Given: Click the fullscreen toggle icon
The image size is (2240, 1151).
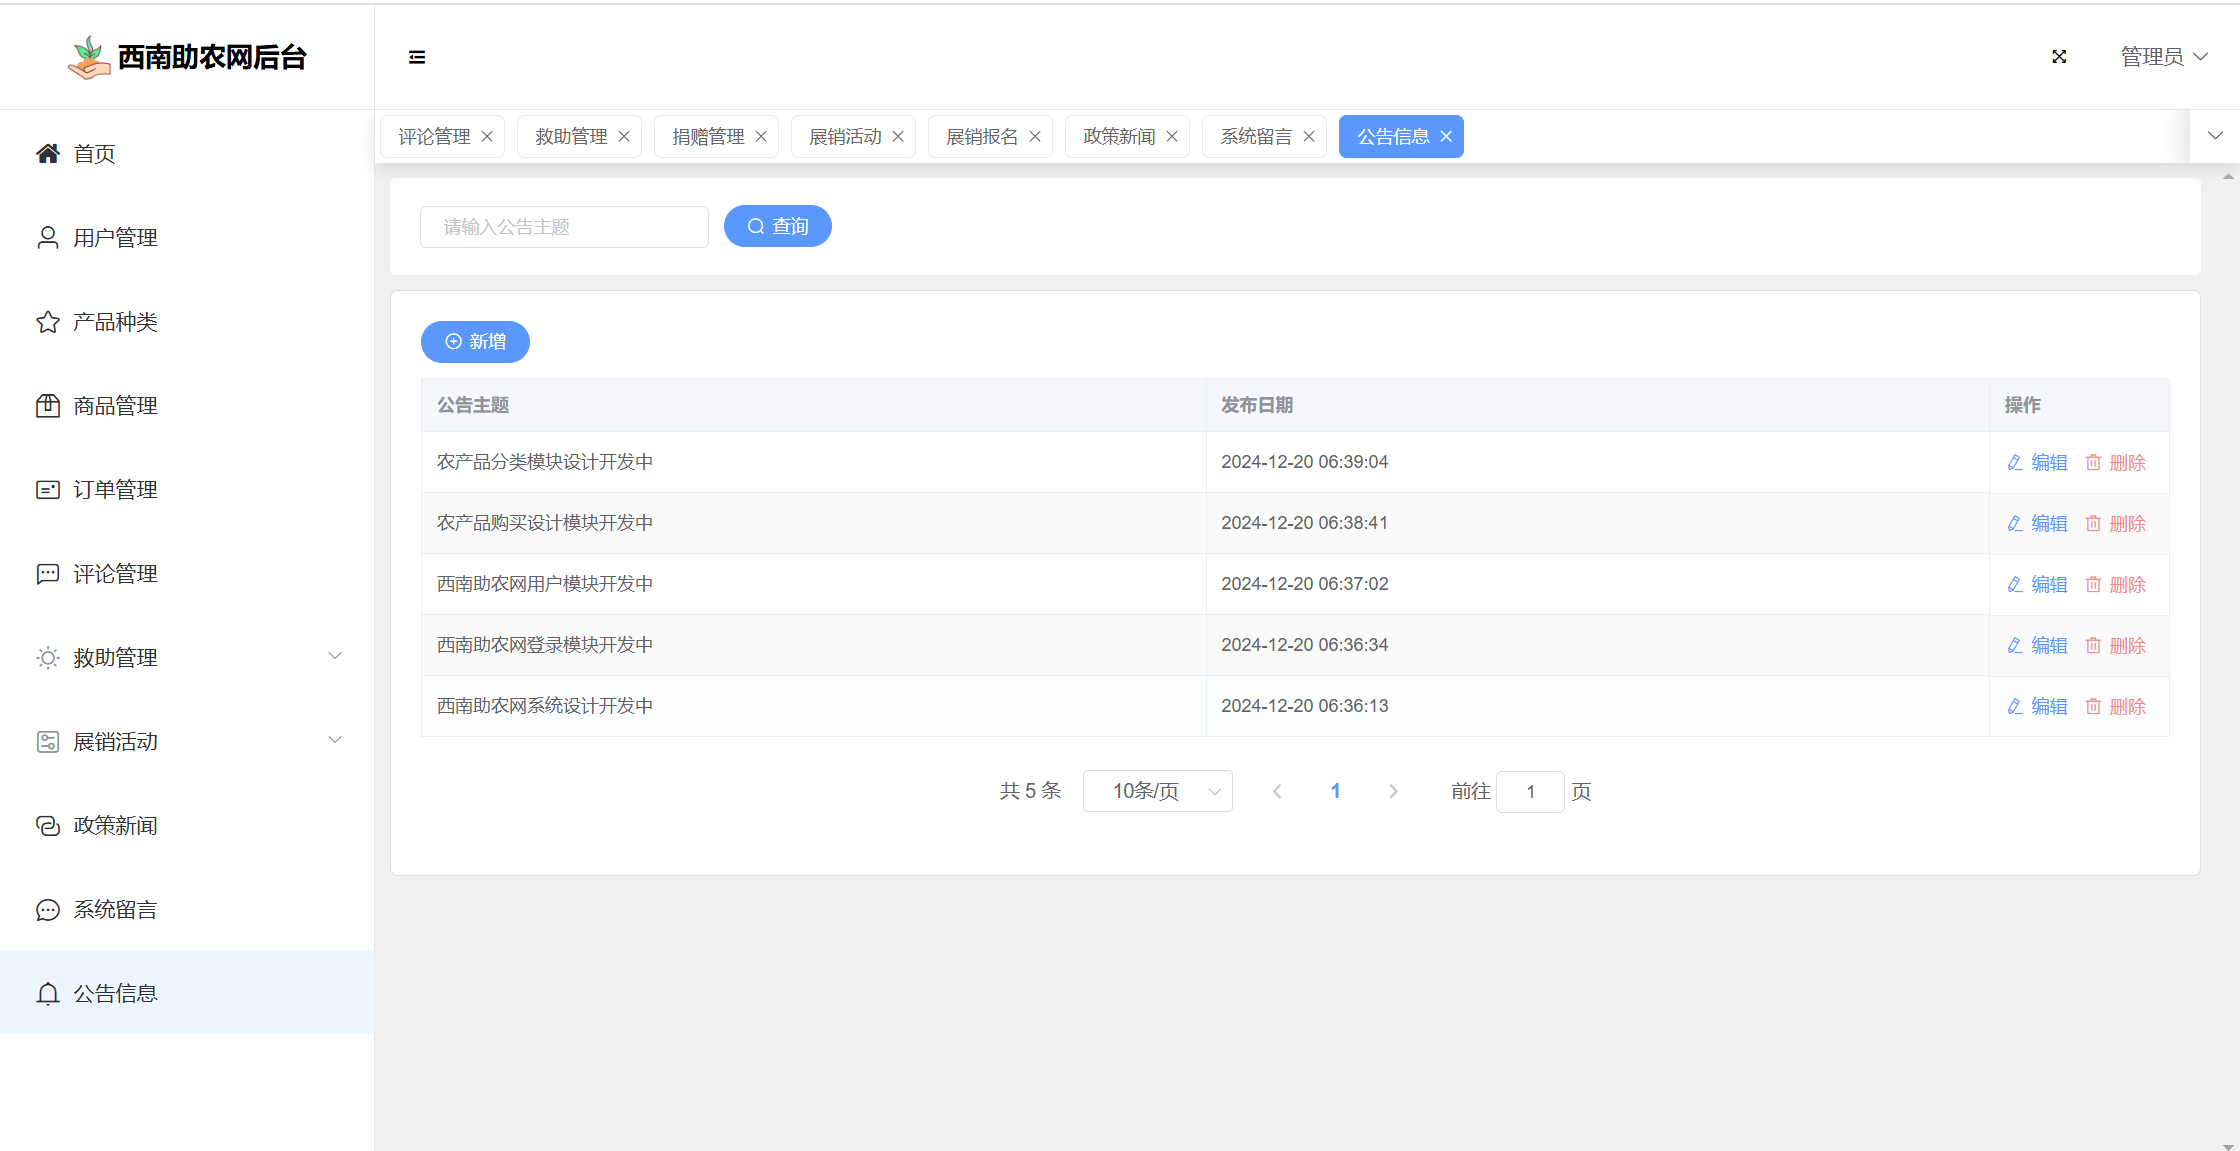Looking at the screenshot, I should (x=2059, y=57).
